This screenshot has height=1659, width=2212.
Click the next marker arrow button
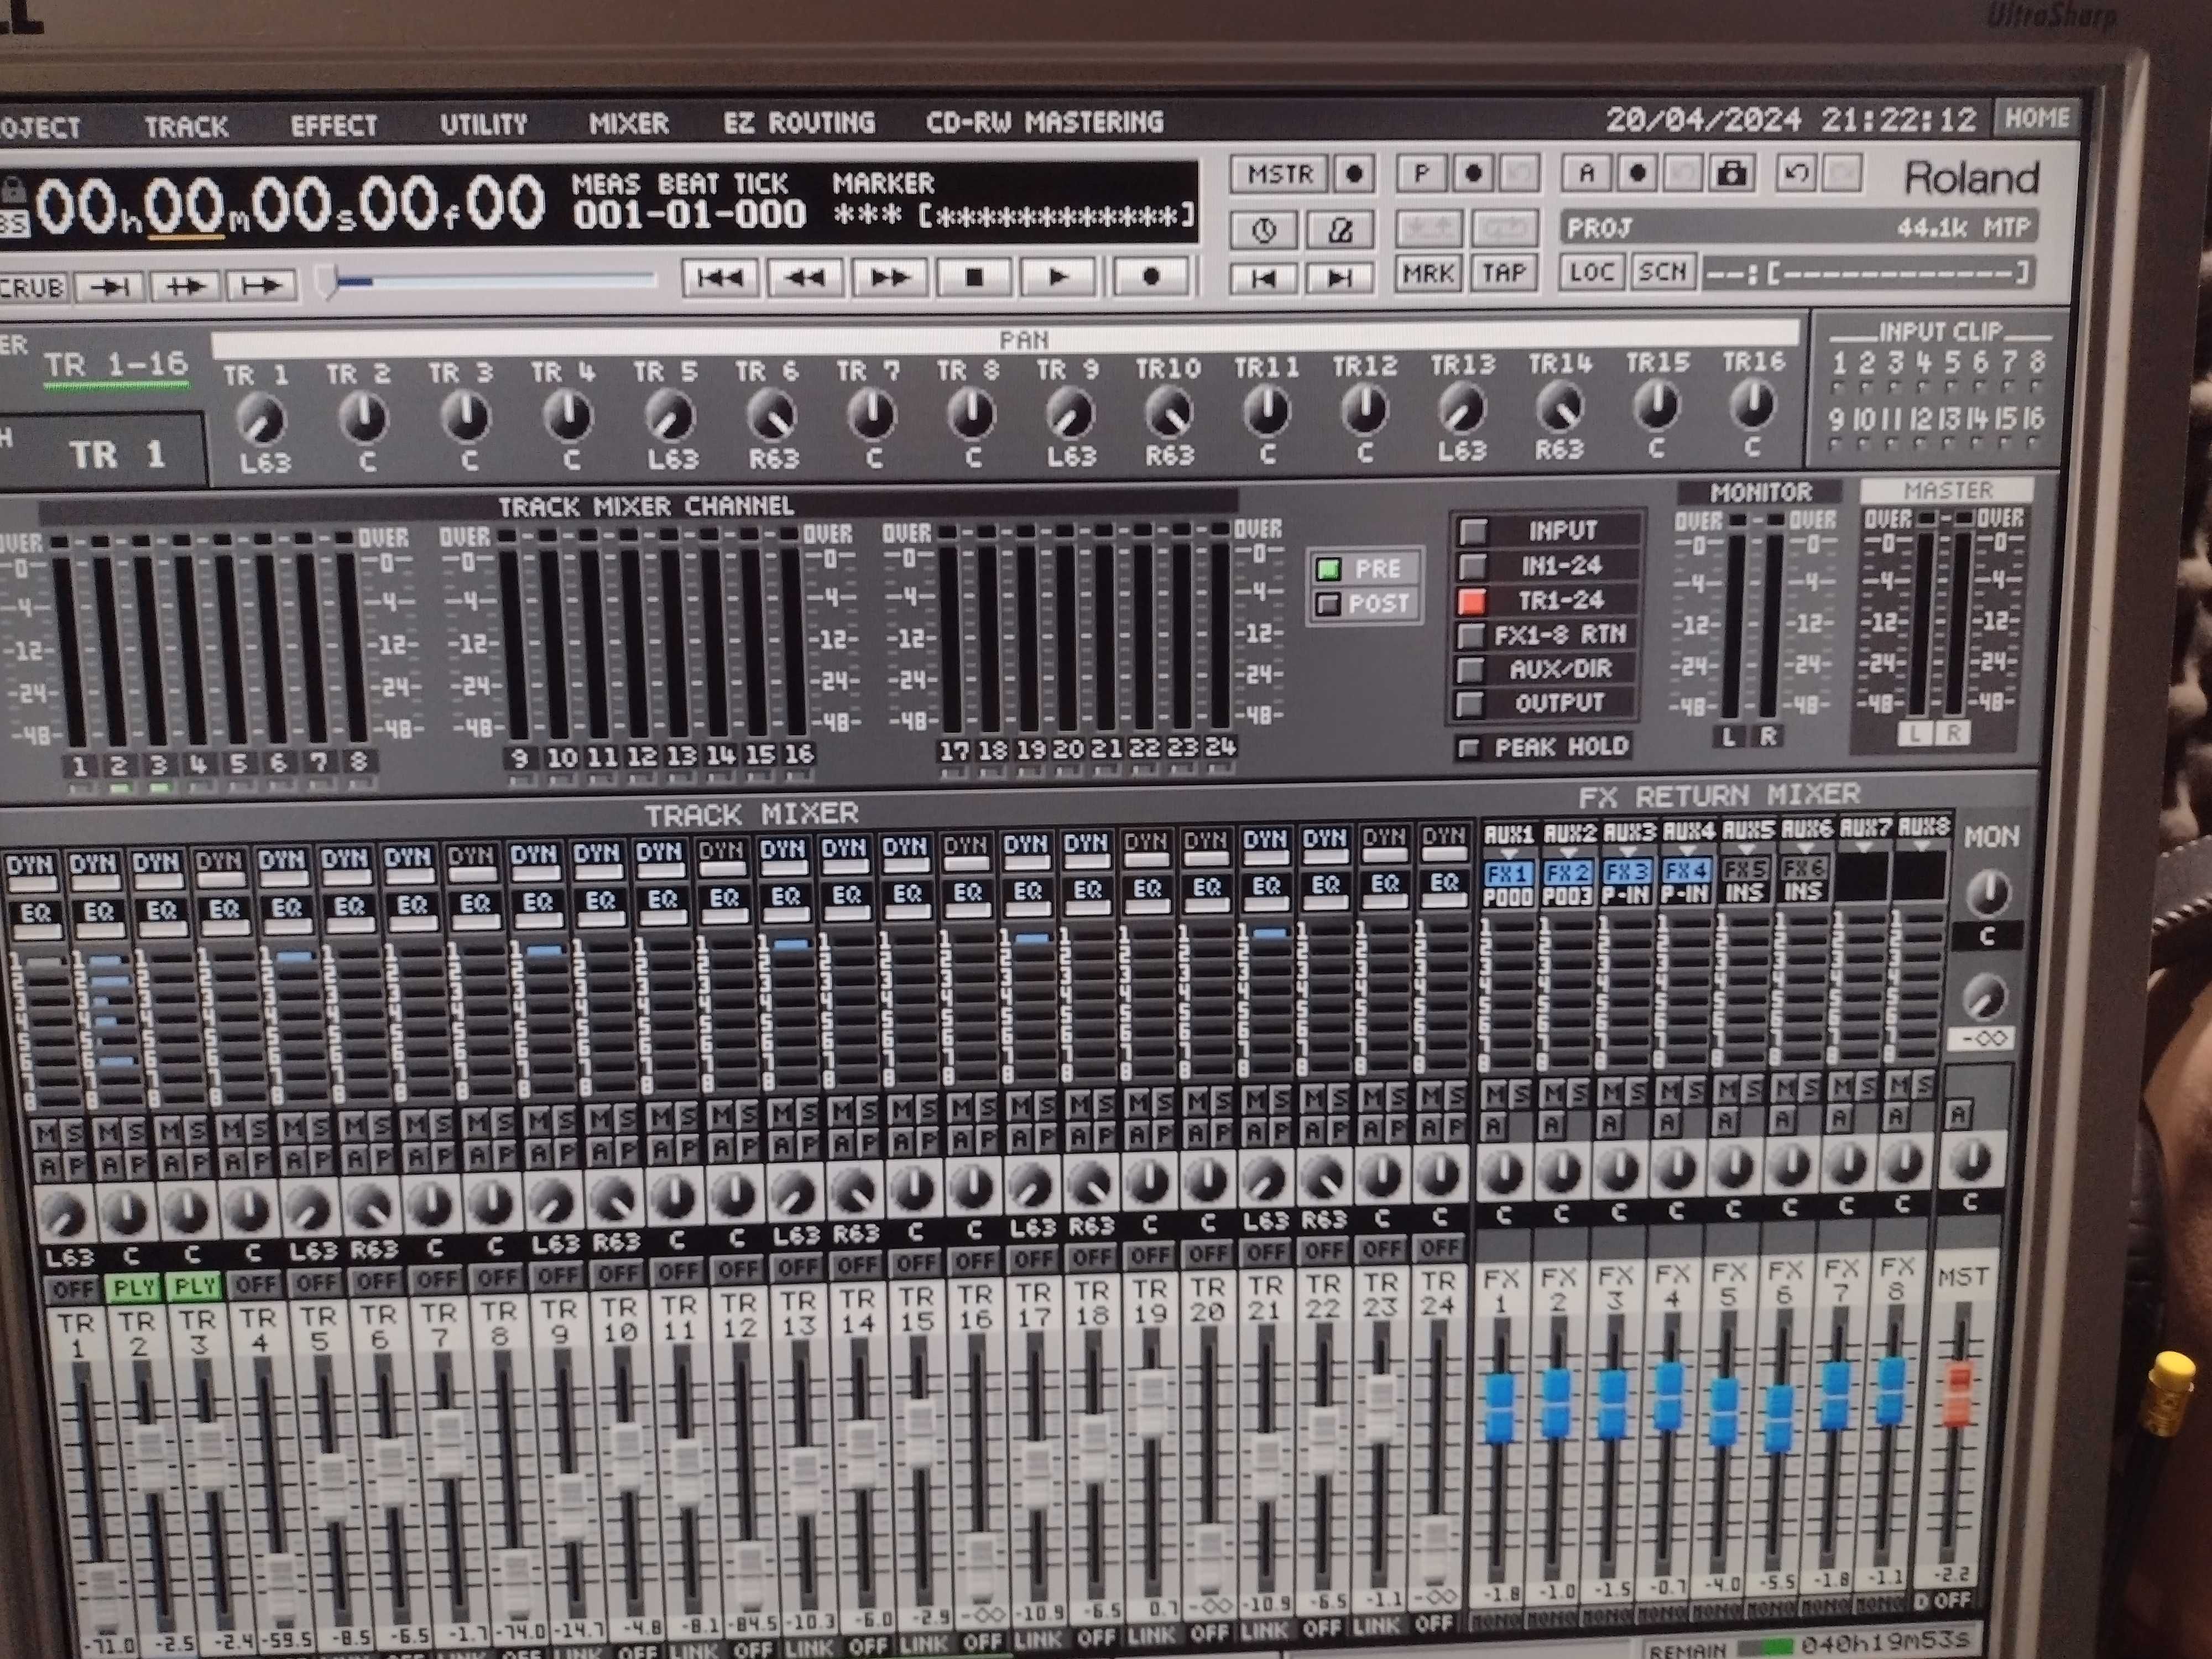coord(1340,277)
